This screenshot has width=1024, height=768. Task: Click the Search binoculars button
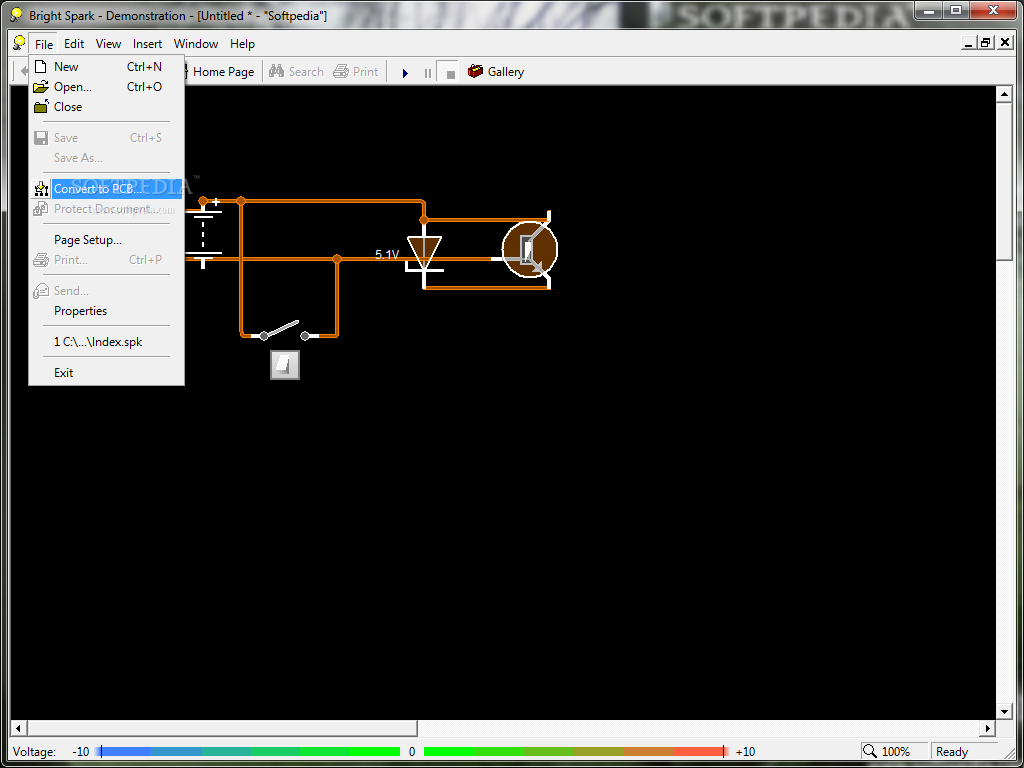click(296, 72)
